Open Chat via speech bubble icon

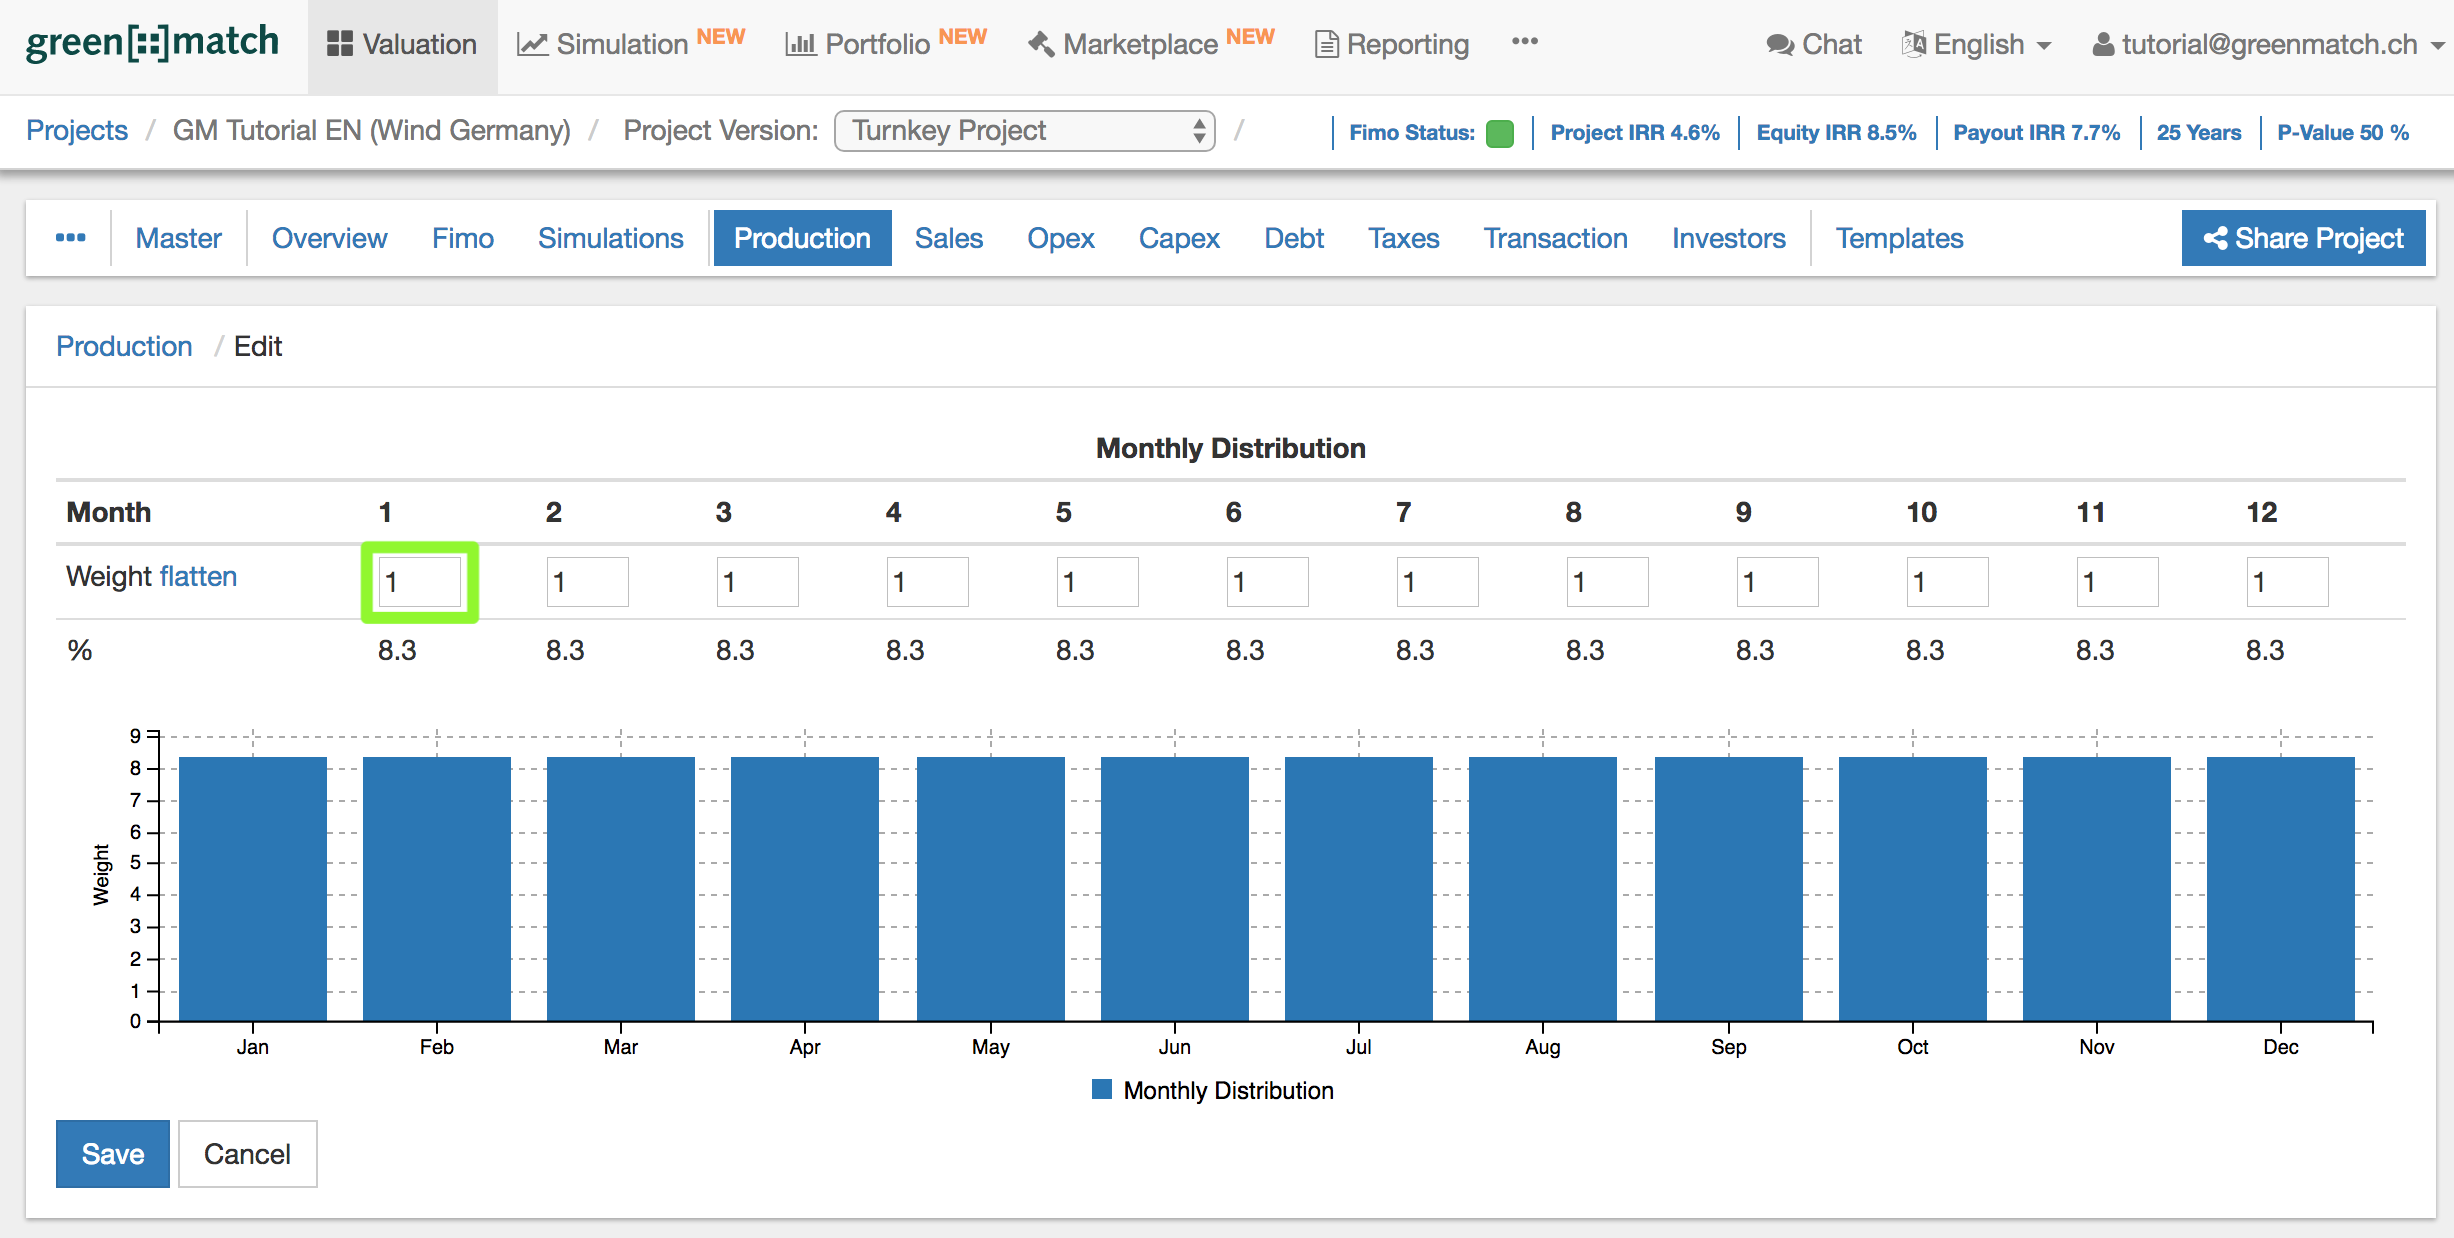pyautogui.click(x=1779, y=44)
